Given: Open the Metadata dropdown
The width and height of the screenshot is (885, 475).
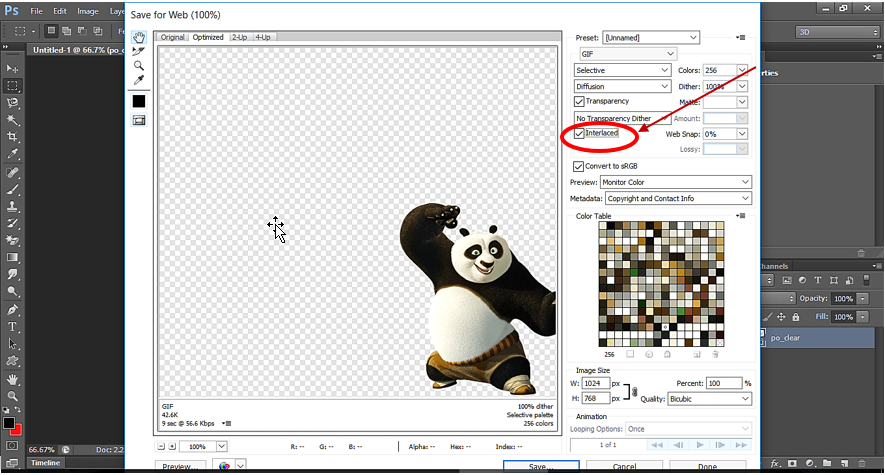Looking at the screenshot, I should pyautogui.click(x=678, y=199).
